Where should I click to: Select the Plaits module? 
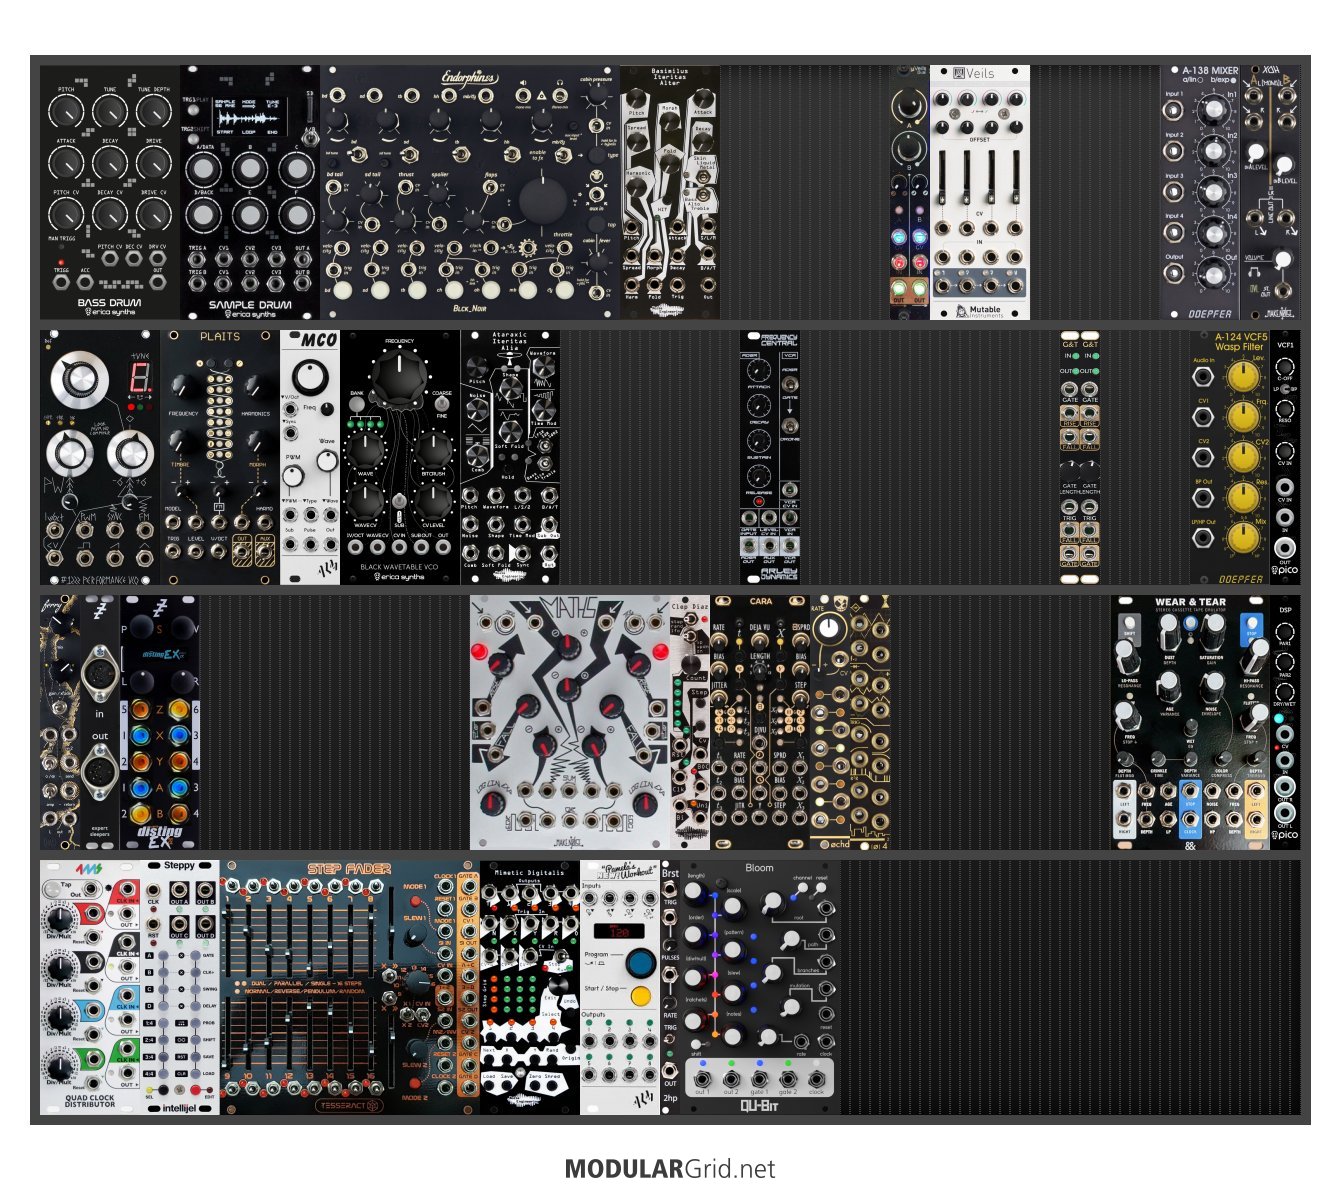click(220, 458)
